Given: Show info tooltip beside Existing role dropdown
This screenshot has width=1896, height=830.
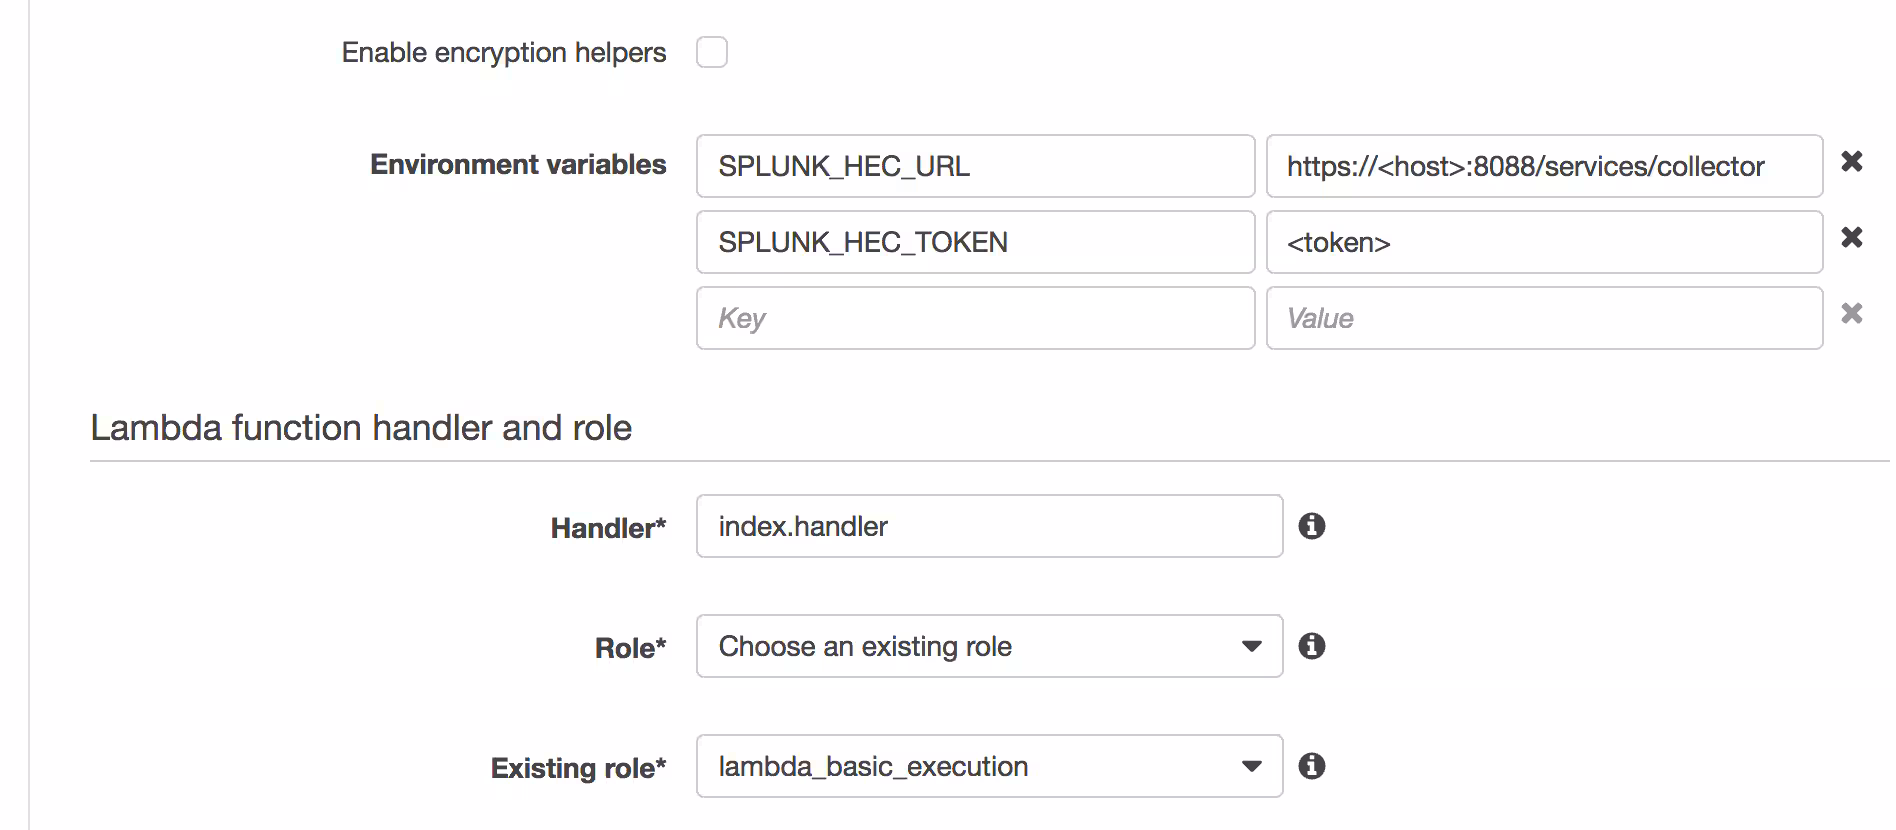Looking at the screenshot, I should [1313, 766].
